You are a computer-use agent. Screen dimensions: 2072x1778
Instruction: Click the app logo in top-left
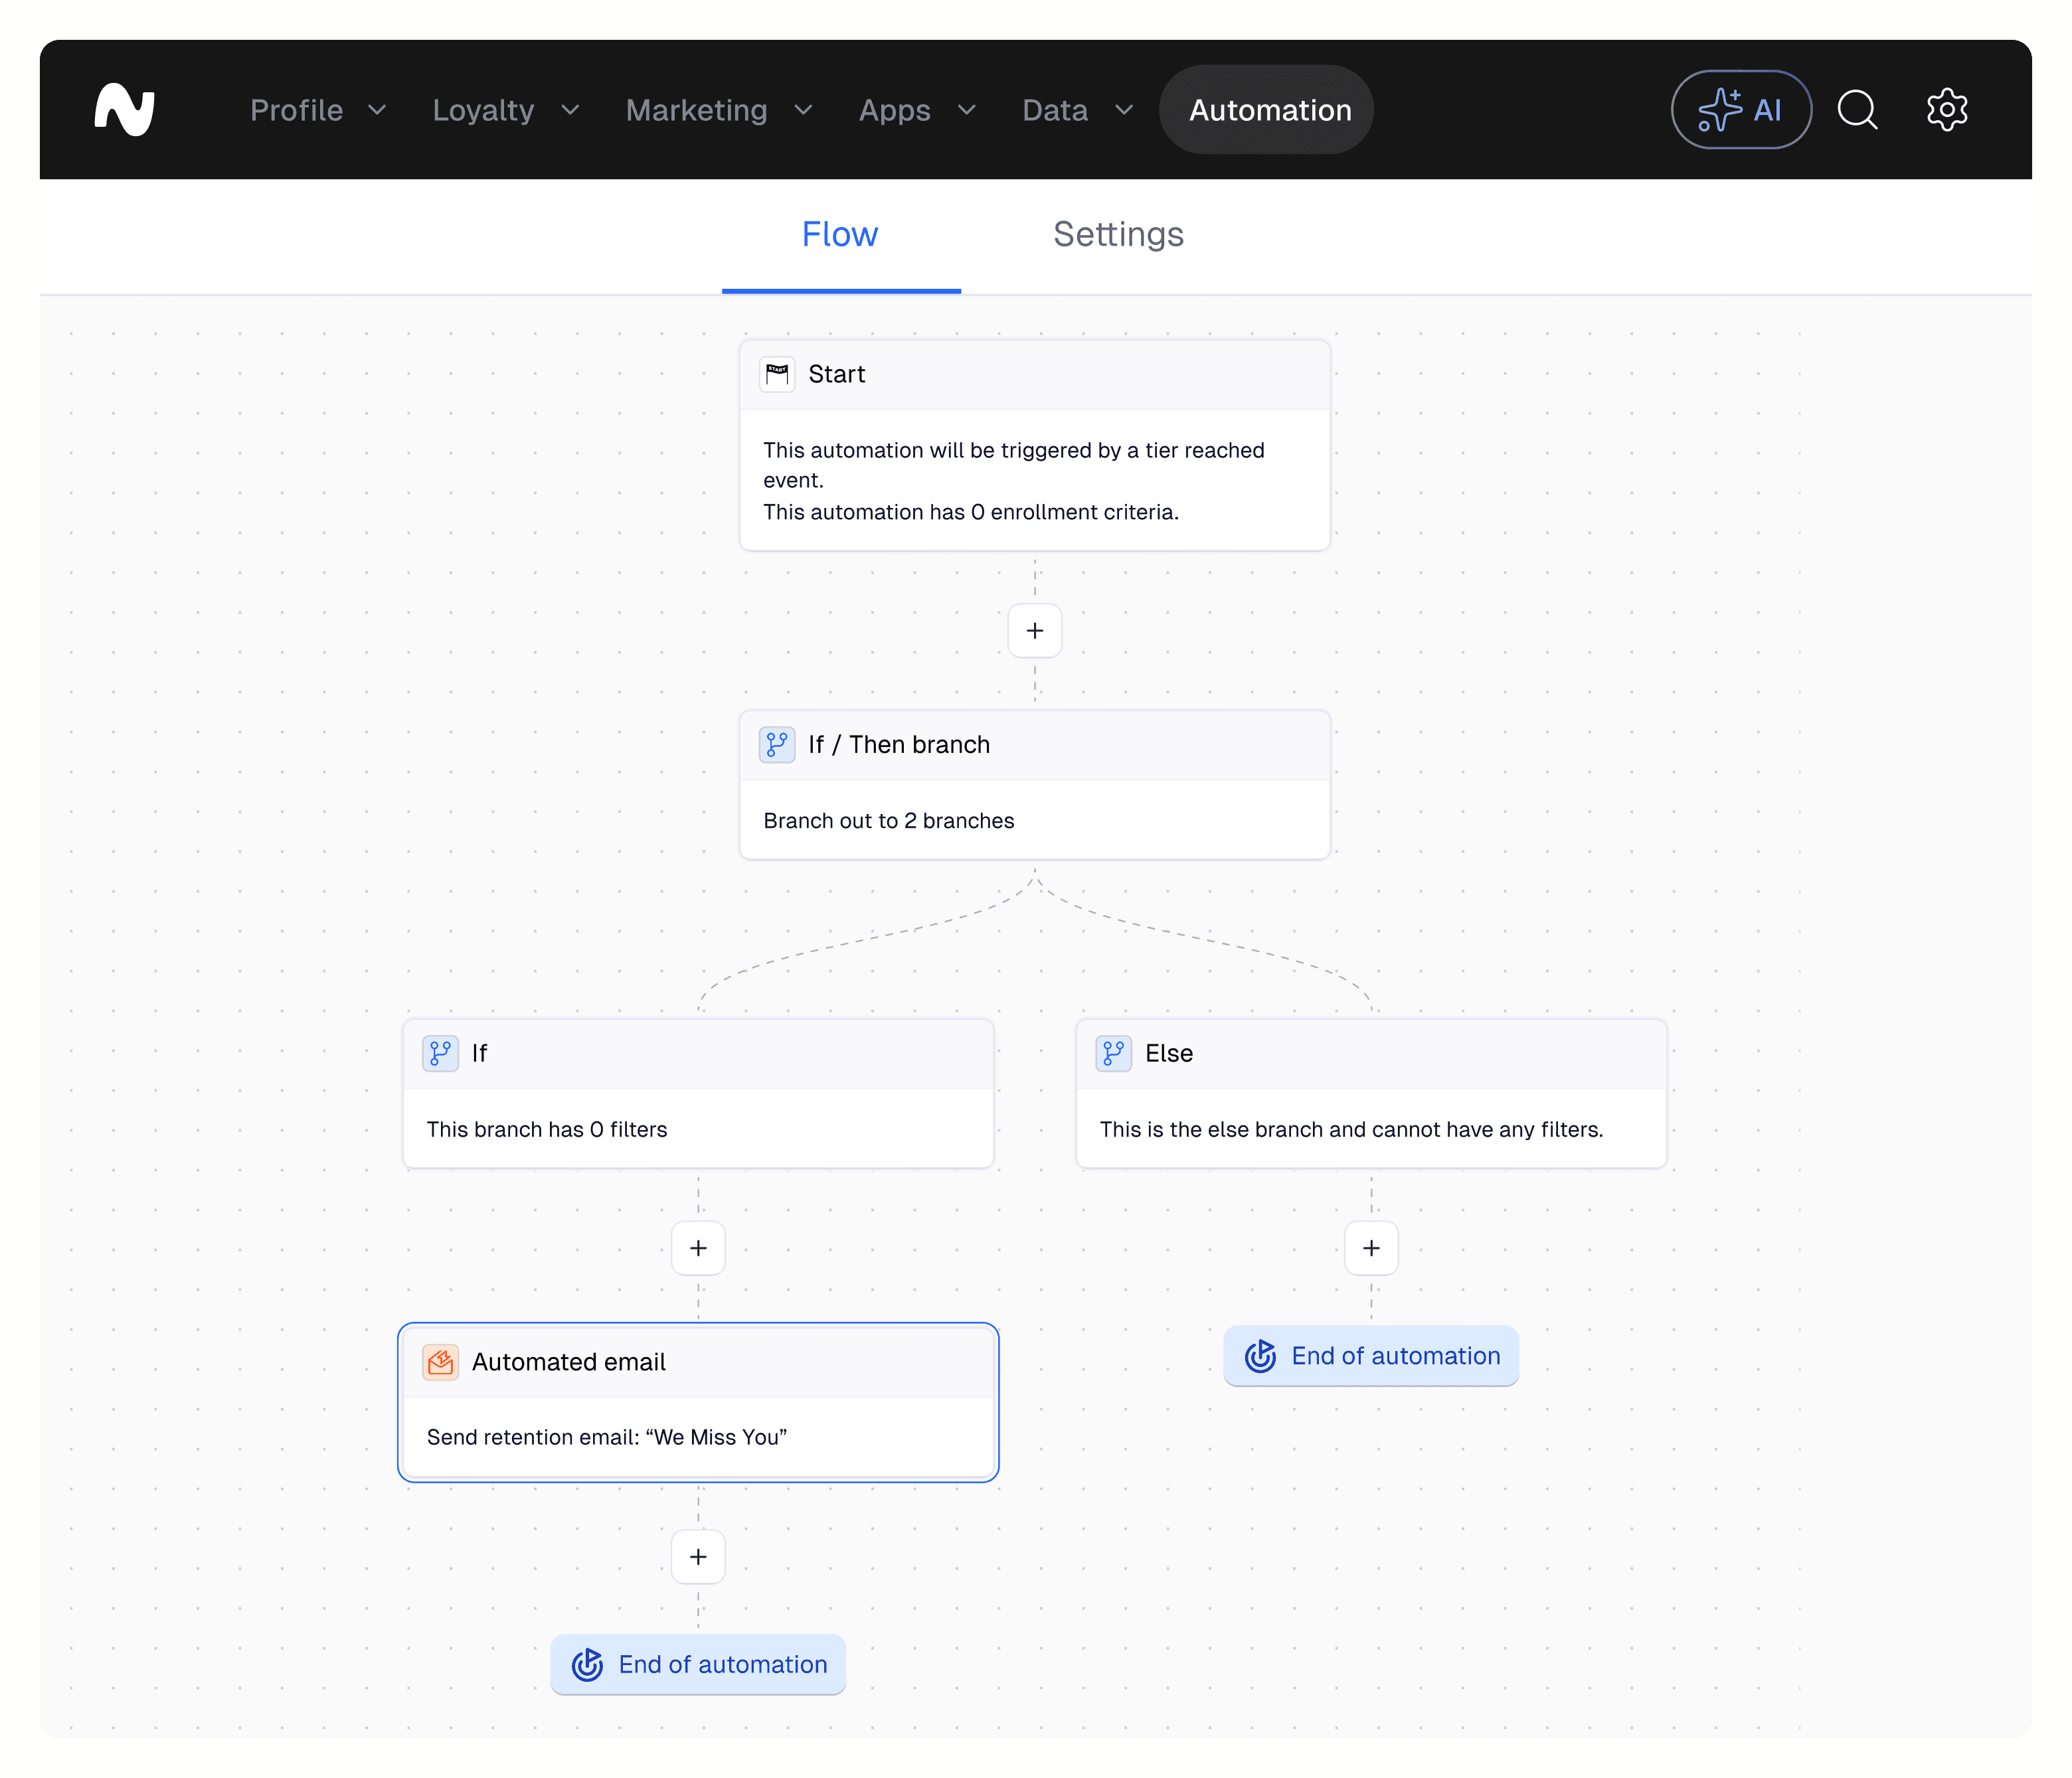point(124,110)
